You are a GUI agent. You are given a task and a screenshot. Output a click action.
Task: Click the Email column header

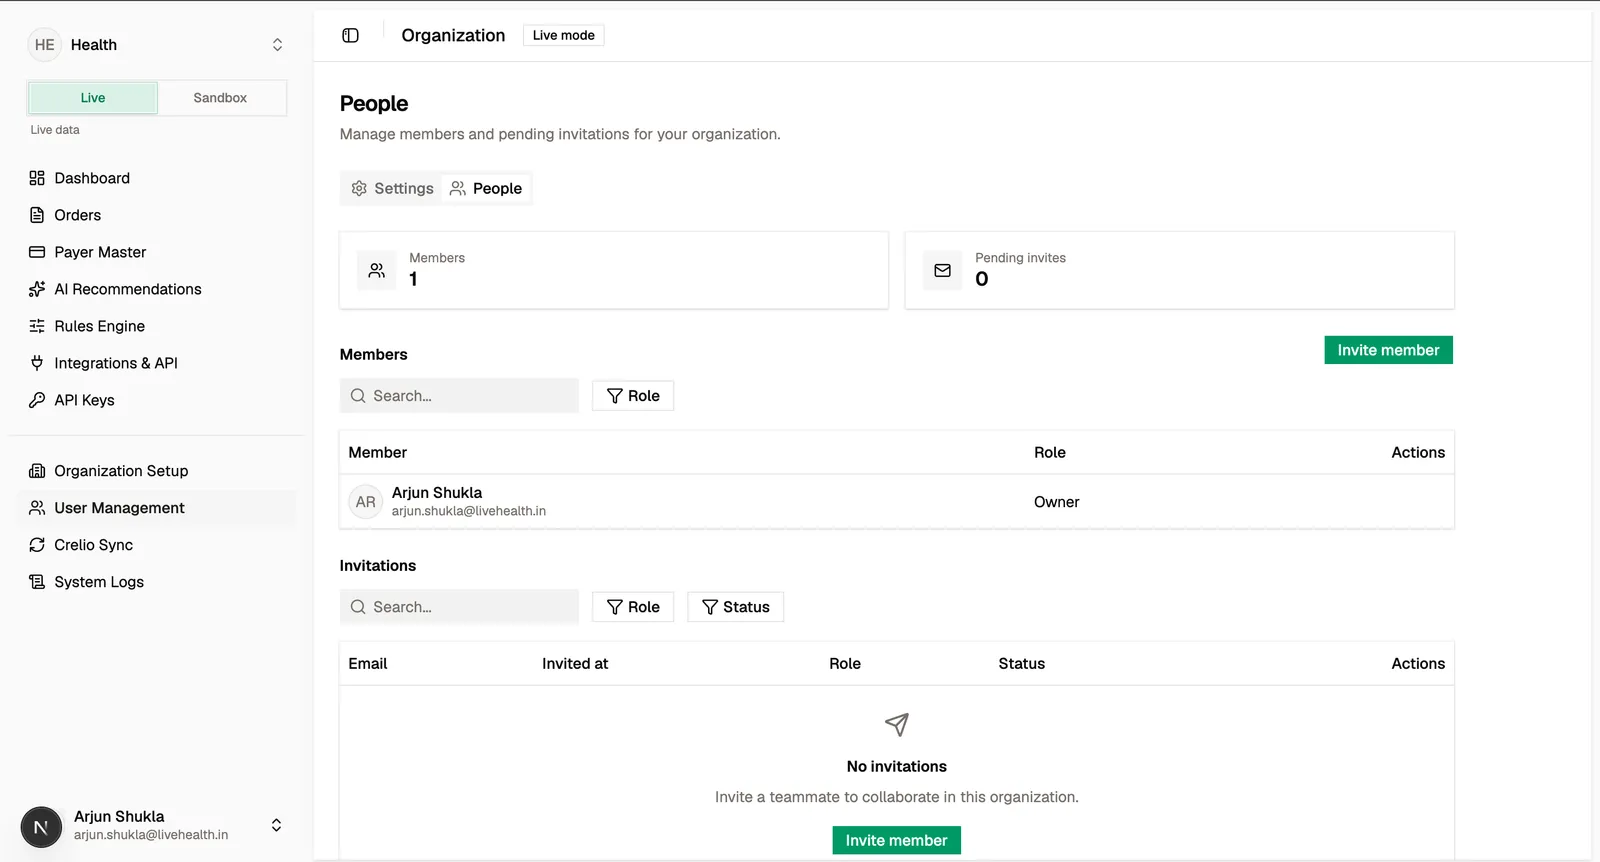click(368, 664)
